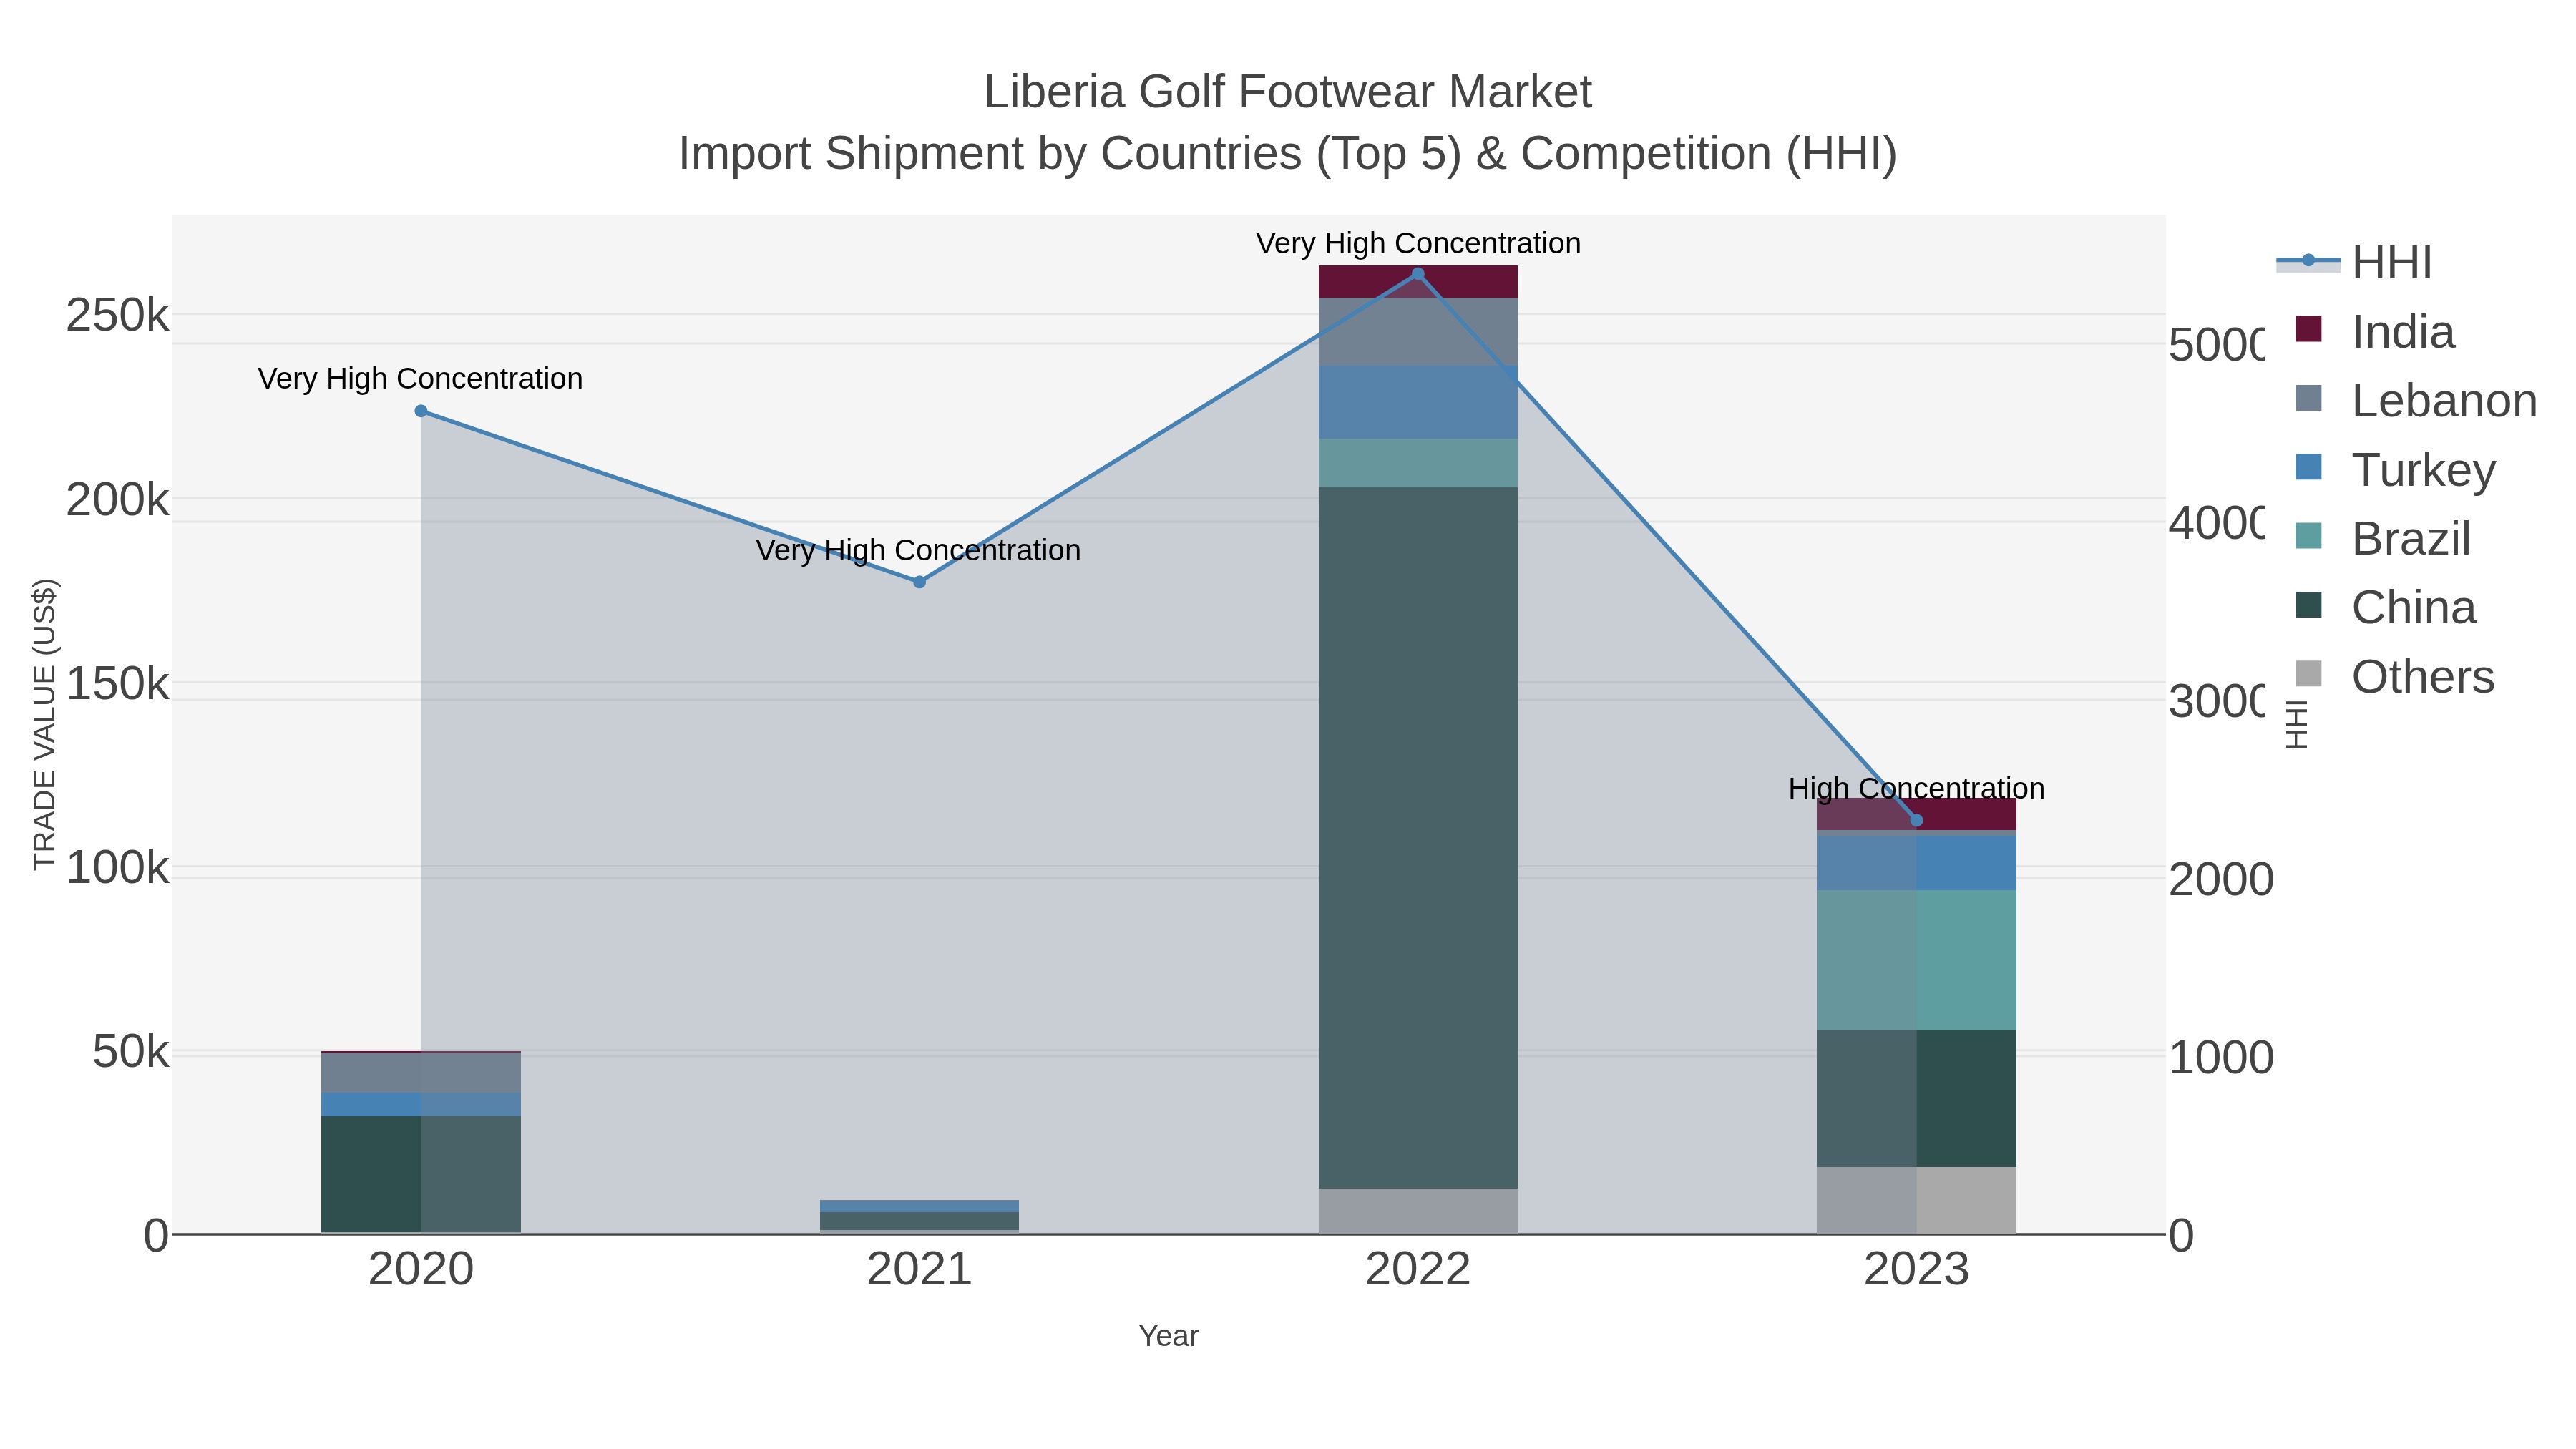This screenshot has width=2576, height=1449.
Task: Select the 2022 HHI data point
Action: tap(1418, 274)
